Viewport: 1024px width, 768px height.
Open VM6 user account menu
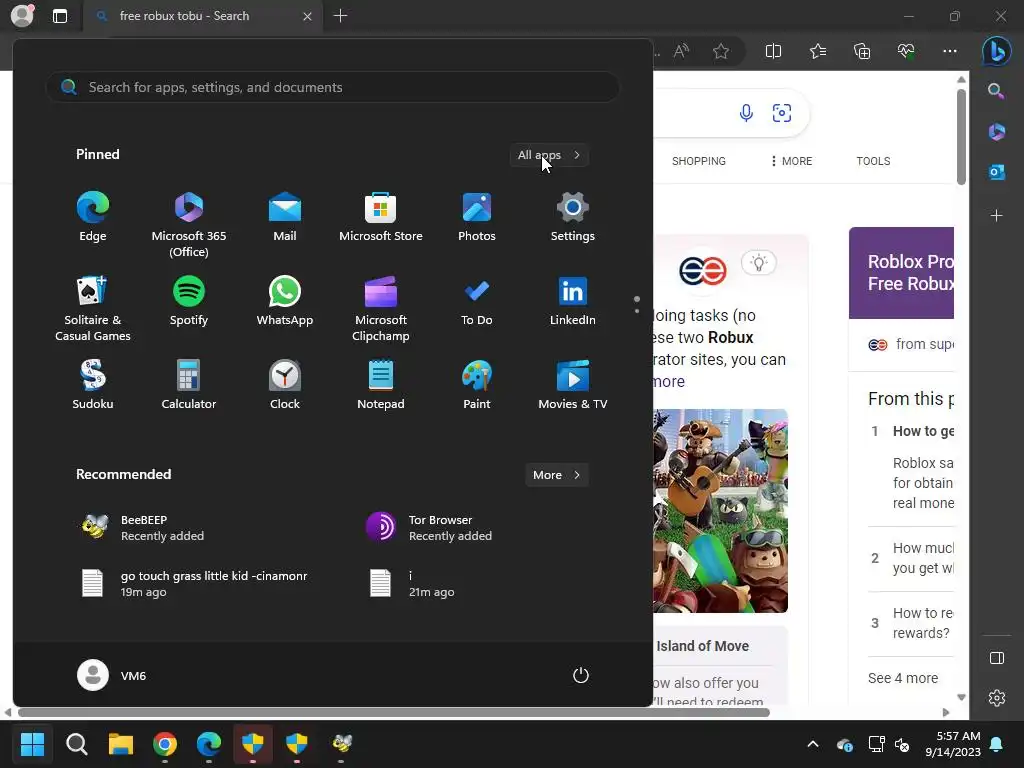coord(112,675)
